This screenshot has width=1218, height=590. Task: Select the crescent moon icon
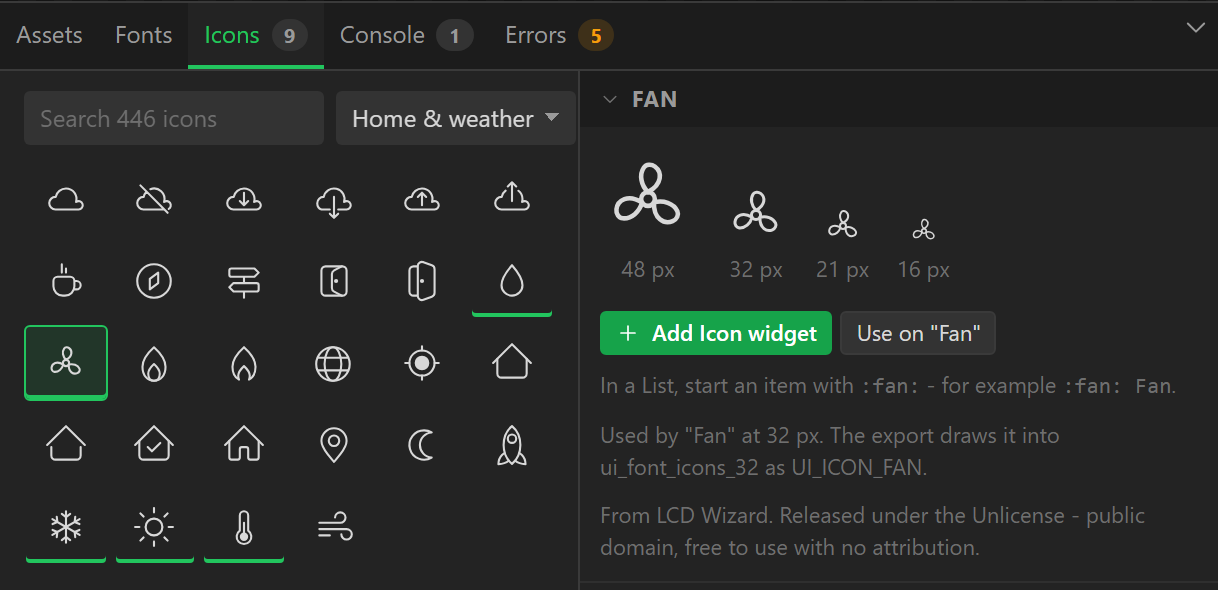click(422, 444)
